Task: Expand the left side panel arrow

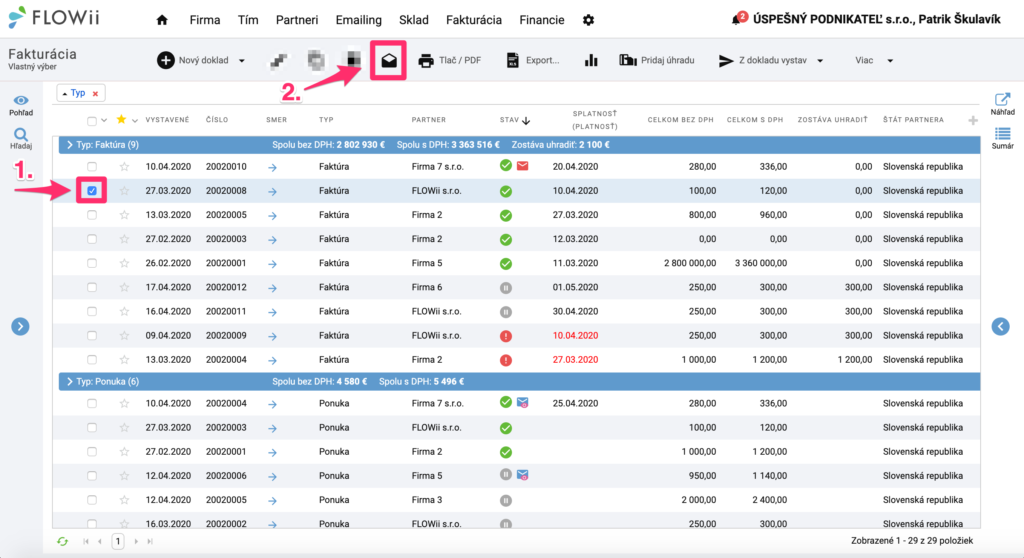Action: (x=20, y=326)
